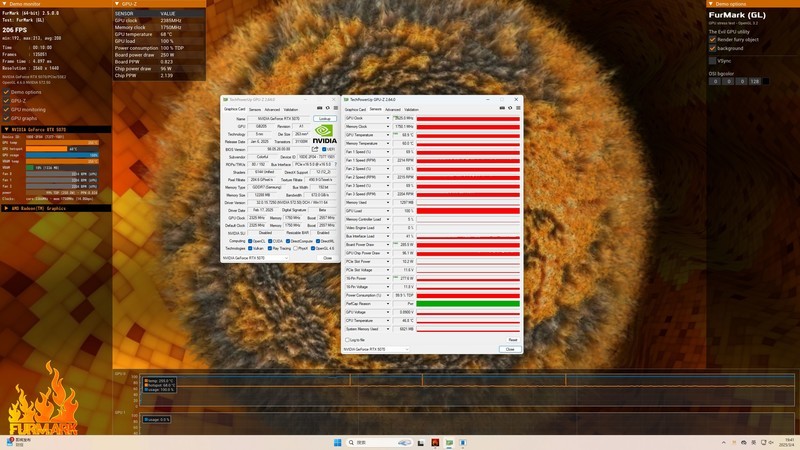Collapse the GPU-Z overlay panel
Screen dimensions: 800x450
[117, 4]
